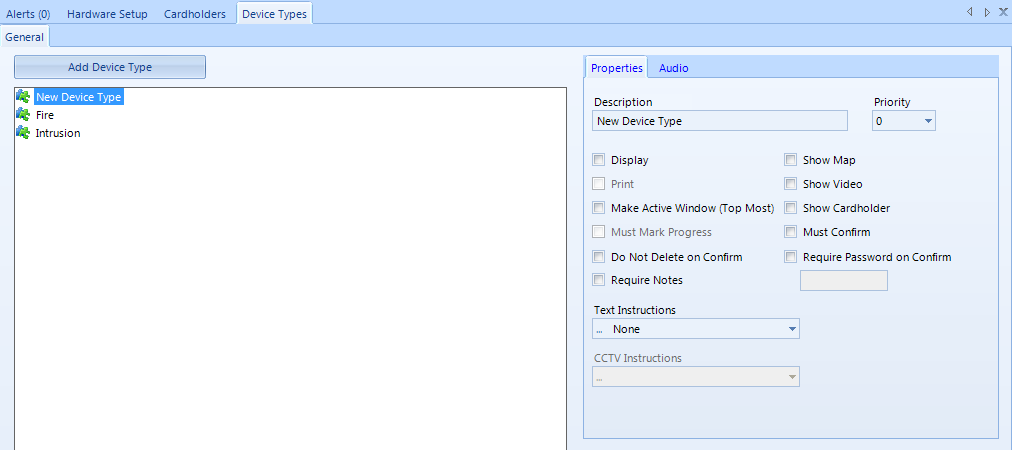Click into the Description text field
The height and width of the screenshot is (450, 1012).
pos(719,121)
